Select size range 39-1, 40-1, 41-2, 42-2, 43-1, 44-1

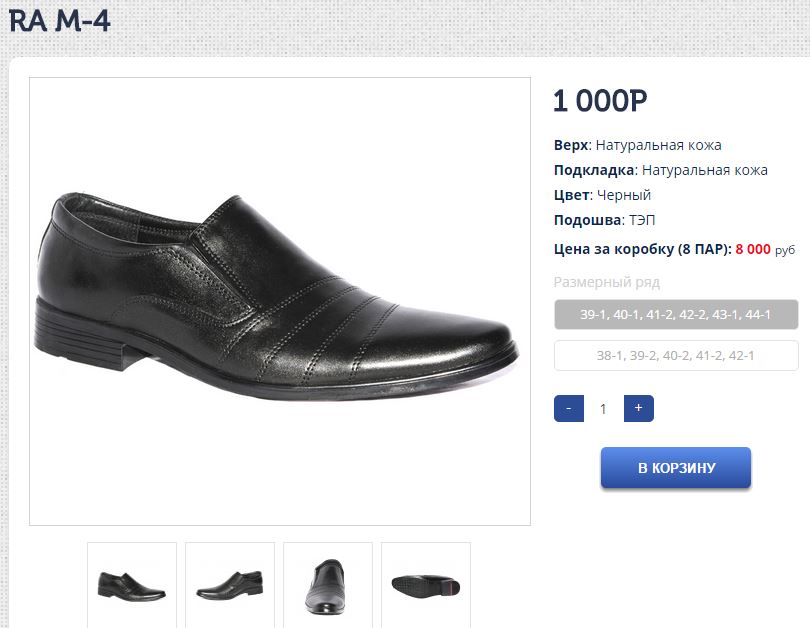(x=676, y=314)
